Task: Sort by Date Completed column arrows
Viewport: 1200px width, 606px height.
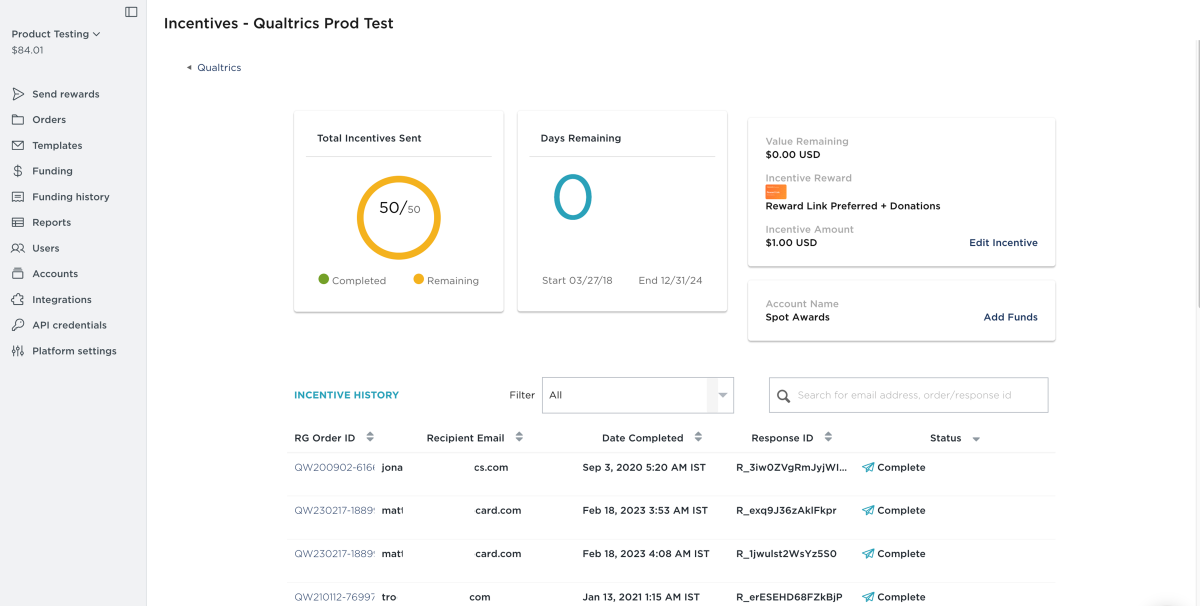Action: pyautogui.click(x=698, y=437)
